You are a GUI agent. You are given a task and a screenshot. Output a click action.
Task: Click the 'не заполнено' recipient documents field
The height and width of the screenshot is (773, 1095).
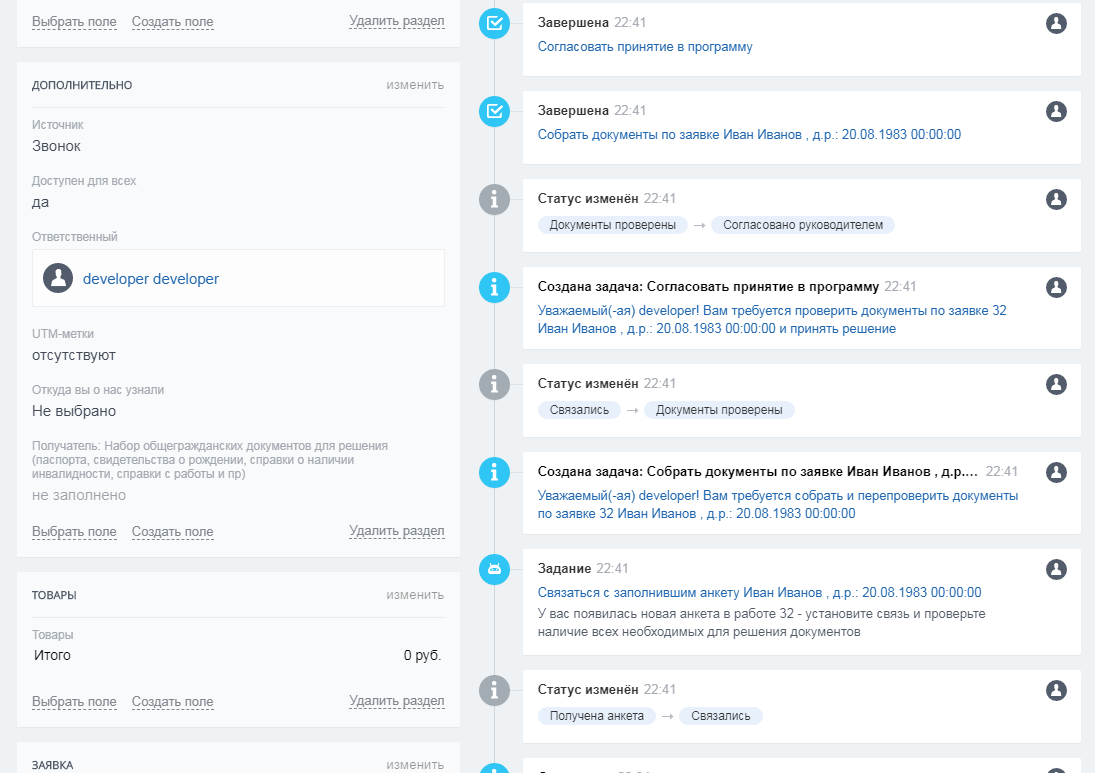point(79,495)
